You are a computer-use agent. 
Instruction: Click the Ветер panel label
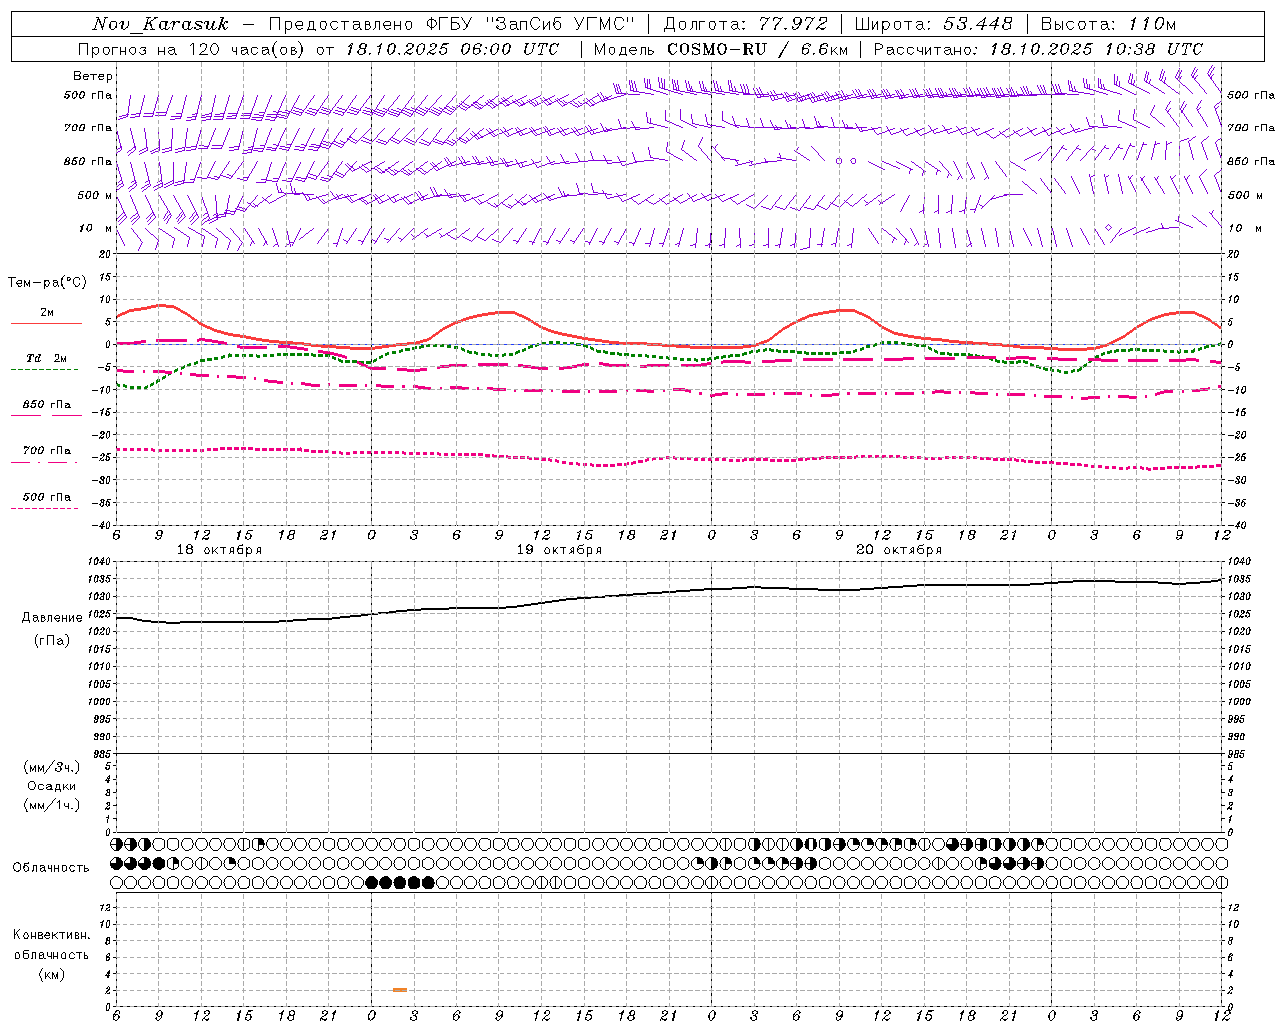93,76
